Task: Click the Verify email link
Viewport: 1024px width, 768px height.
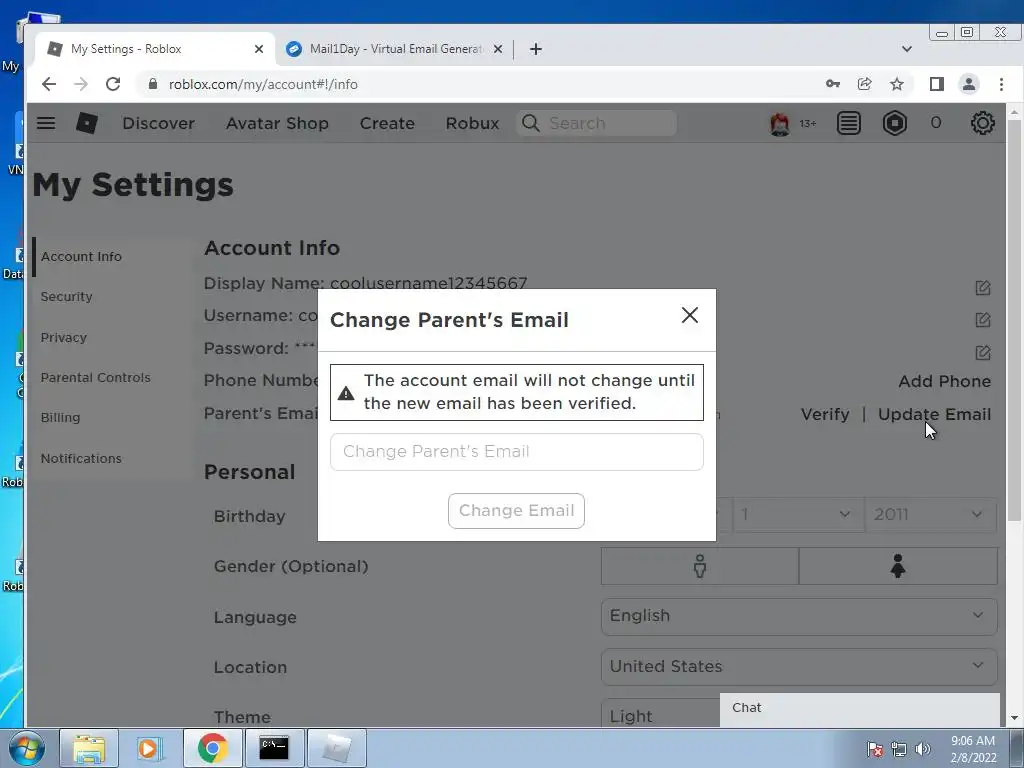Action: click(x=825, y=415)
